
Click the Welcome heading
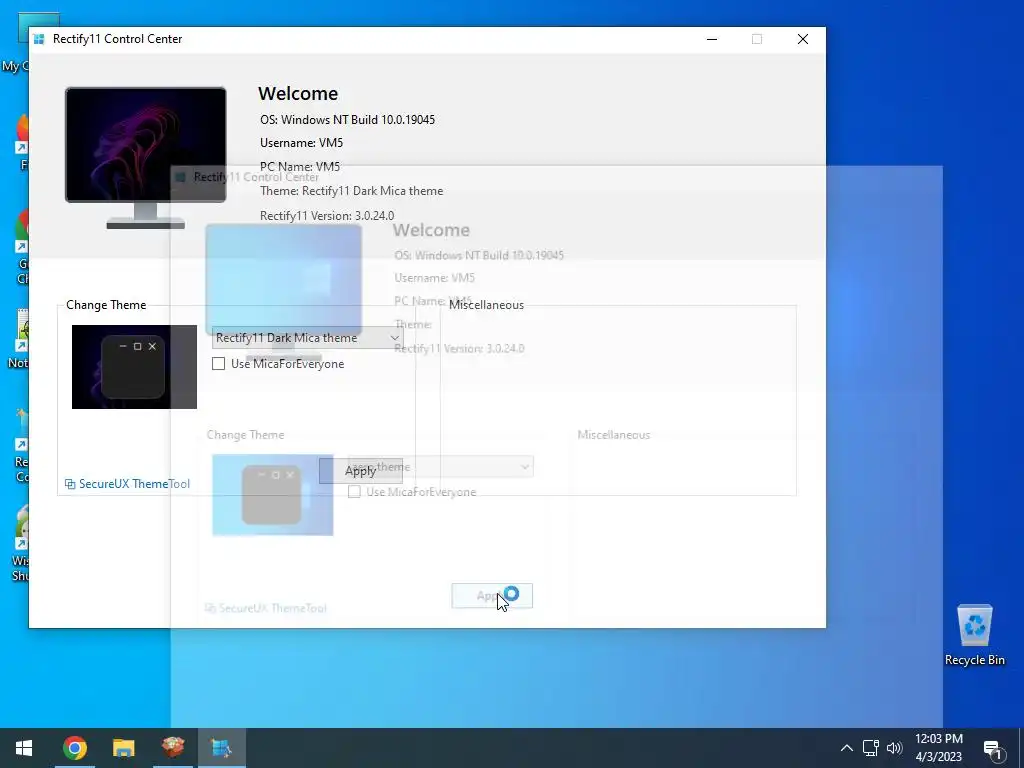[x=298, y=93]
